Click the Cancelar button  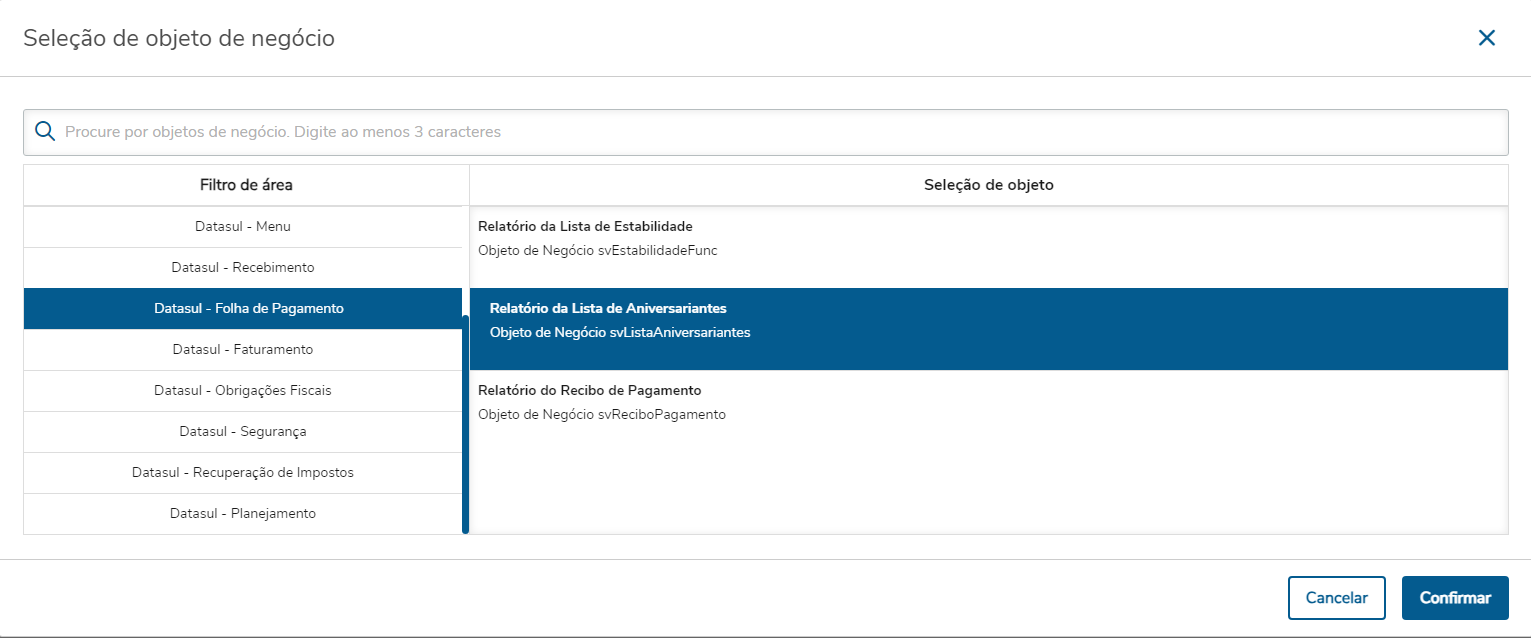[x=1336, y=598]
